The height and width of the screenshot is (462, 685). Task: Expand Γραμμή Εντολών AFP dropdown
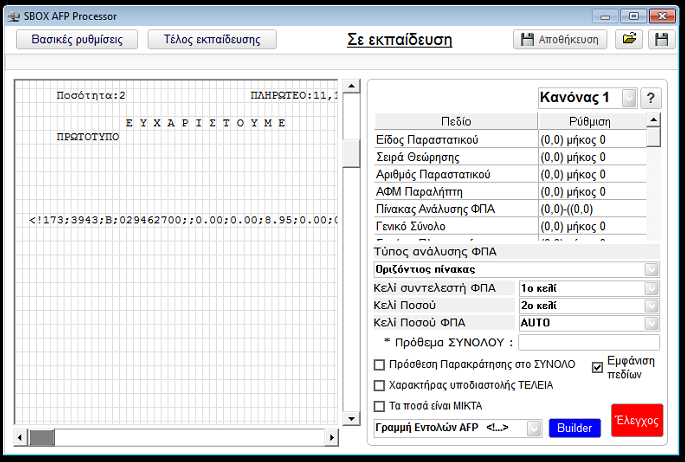pos(534,428)
